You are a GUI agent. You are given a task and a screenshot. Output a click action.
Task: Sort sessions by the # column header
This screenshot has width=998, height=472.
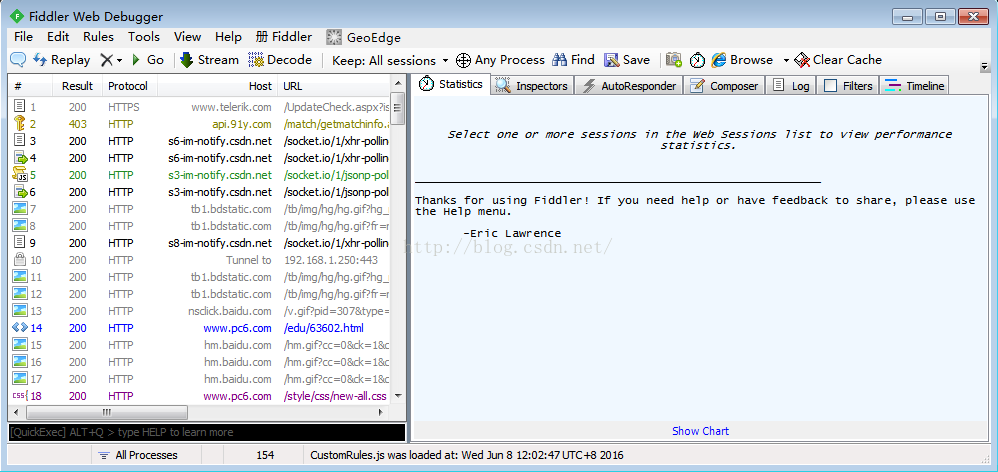pyautogui.click(x=30, y=86)
